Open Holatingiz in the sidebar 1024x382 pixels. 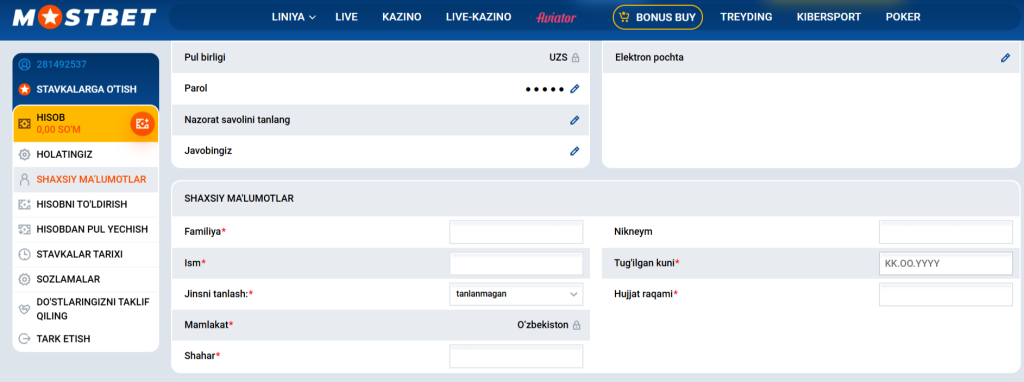86,155
